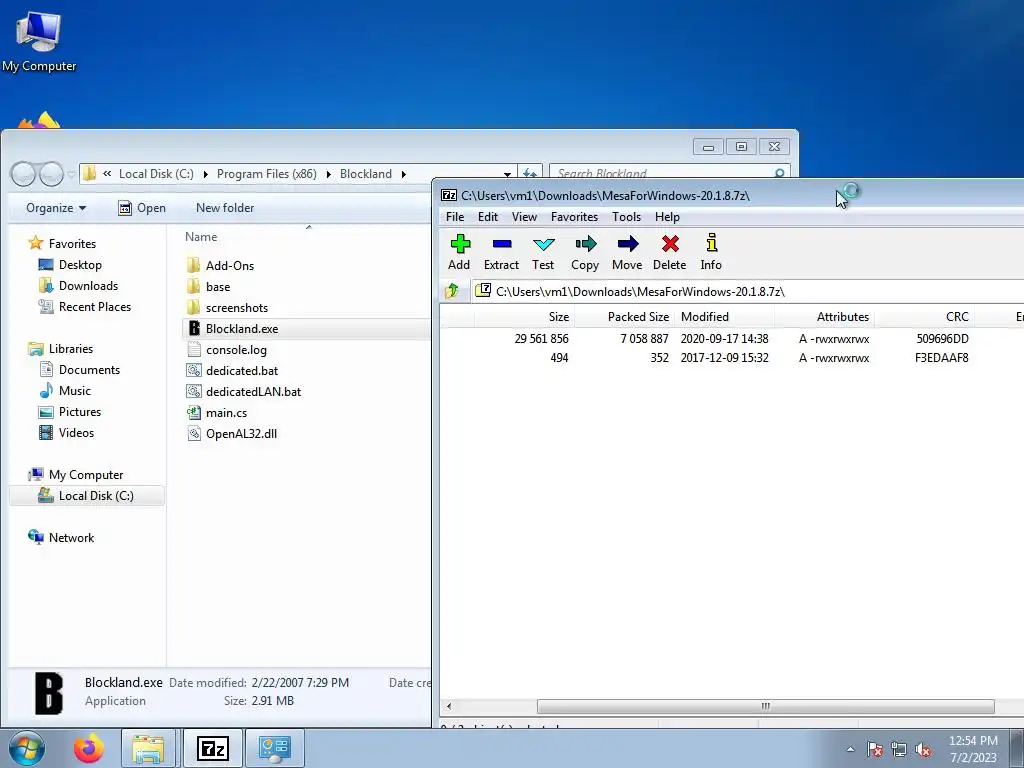
Task: Select the 29 561 856 size row in 7-Zip
Action: [x=731, y=339]
